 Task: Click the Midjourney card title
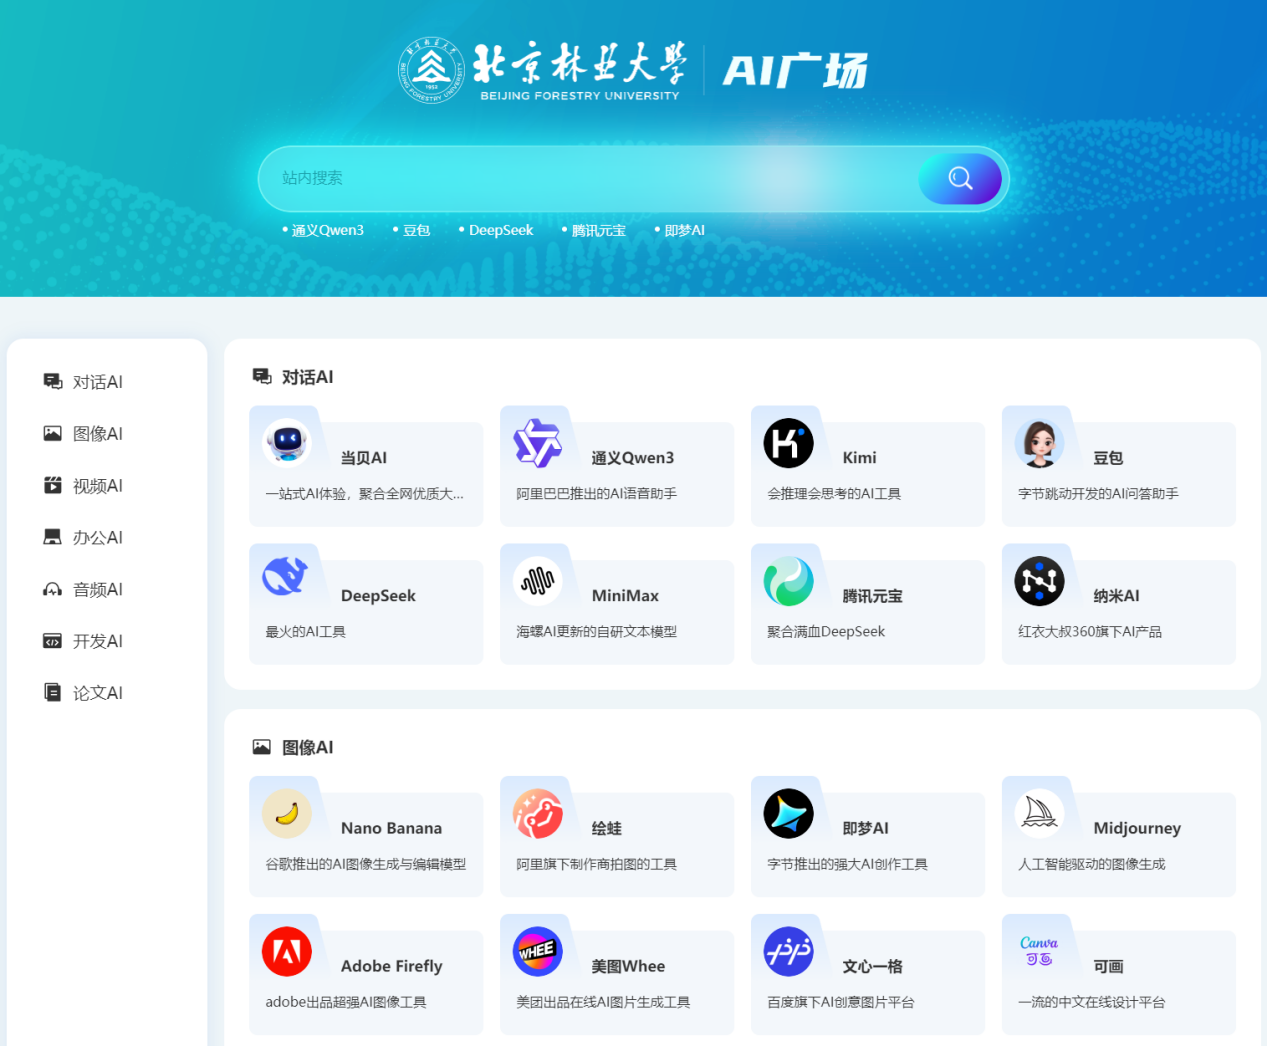[x=1138, y=829]
